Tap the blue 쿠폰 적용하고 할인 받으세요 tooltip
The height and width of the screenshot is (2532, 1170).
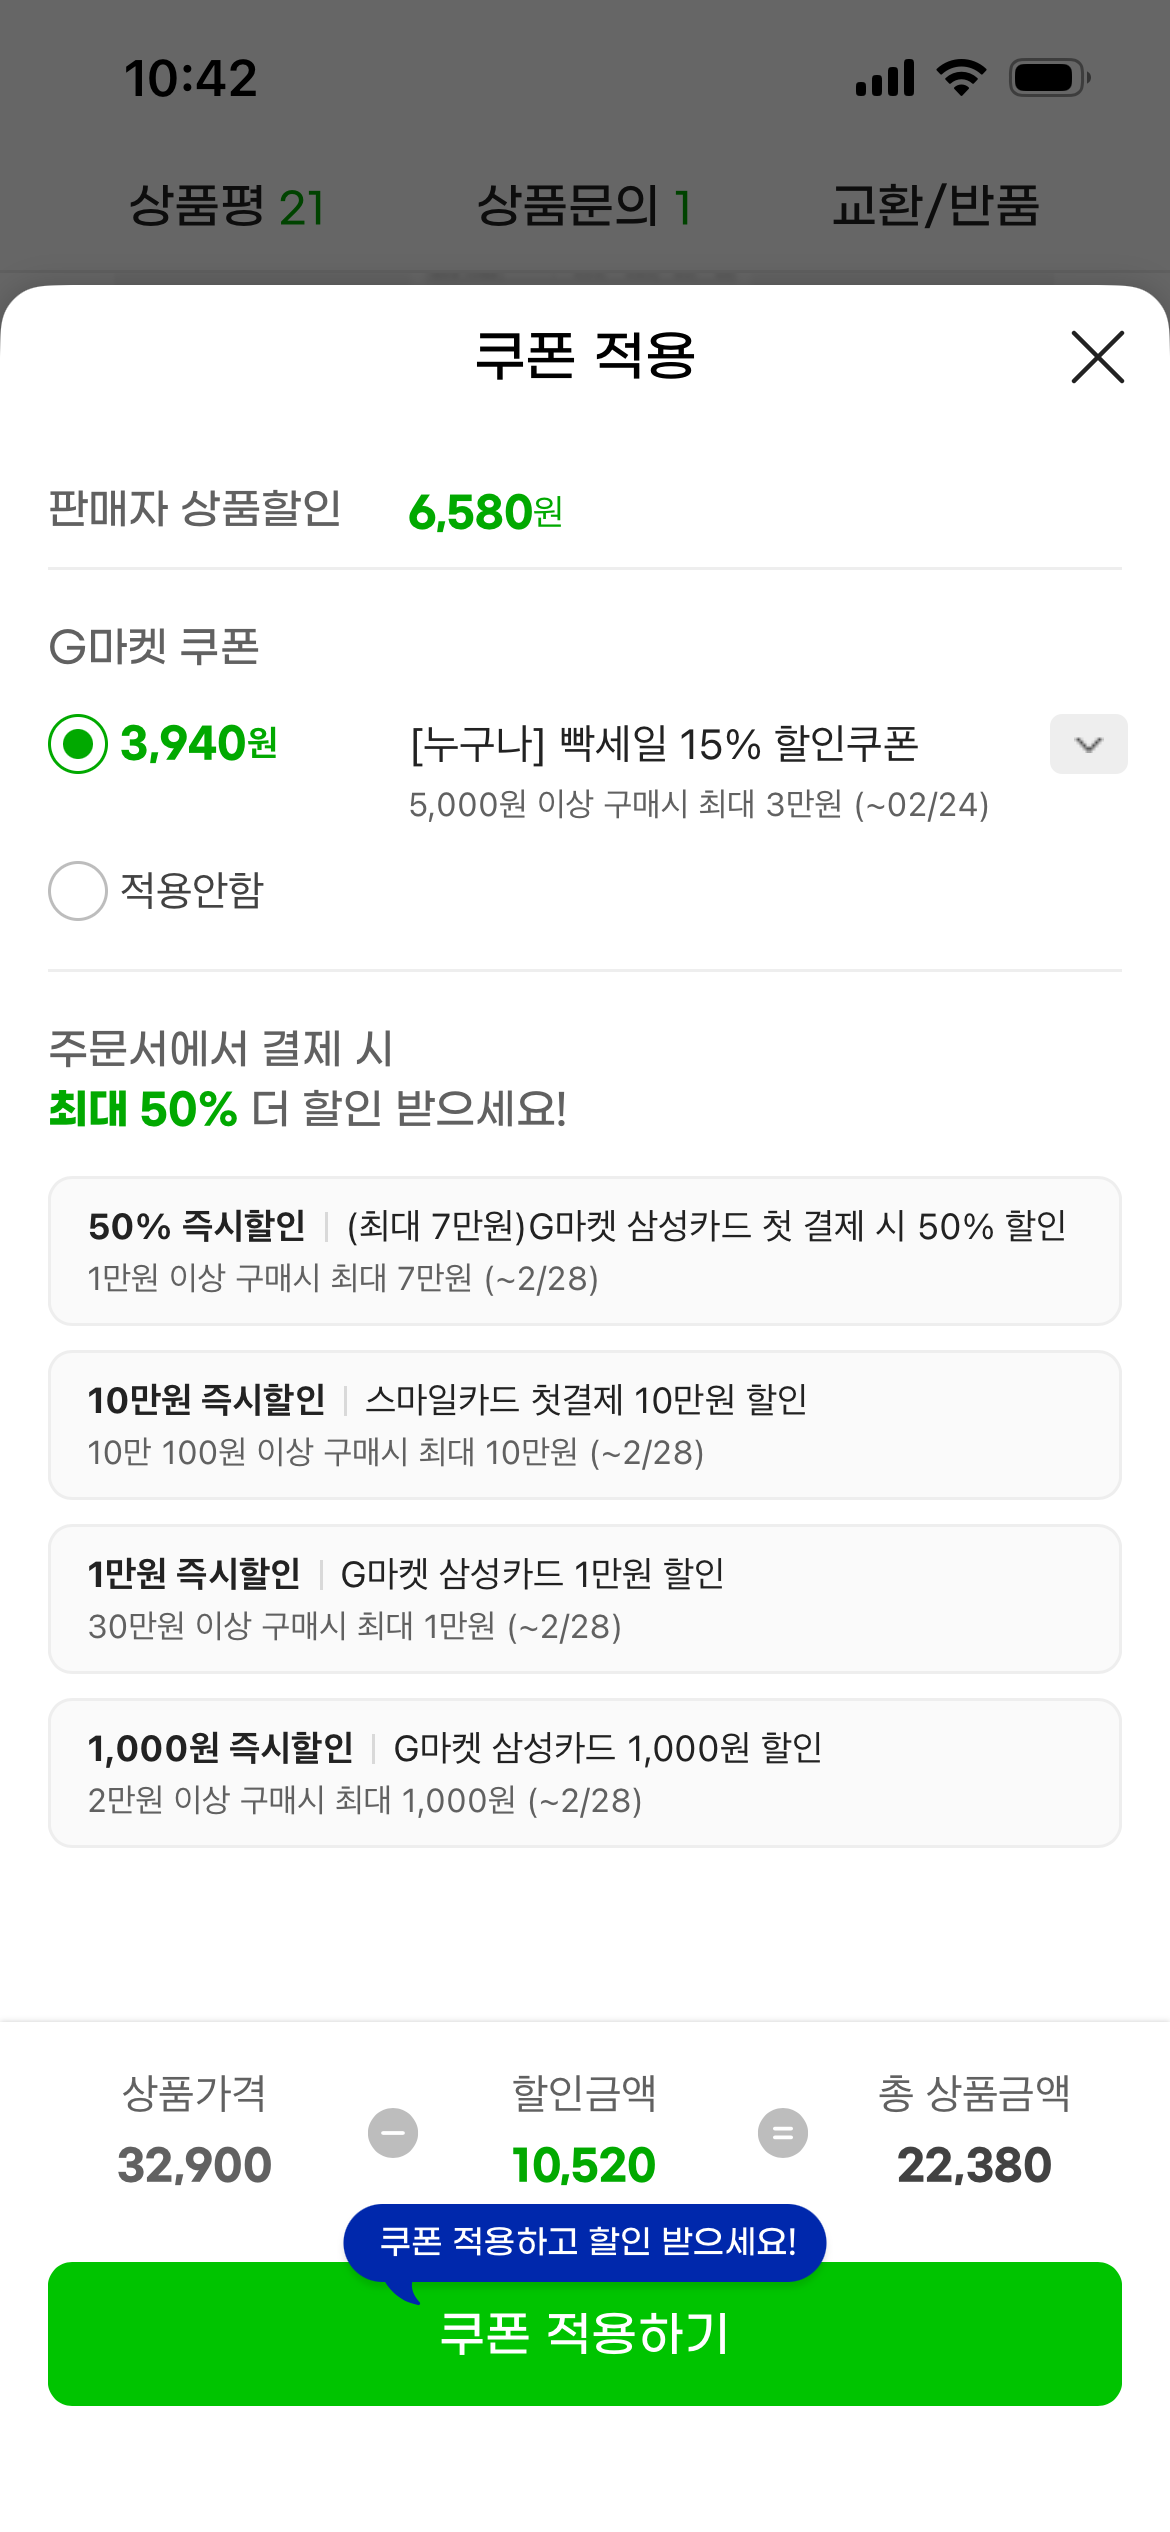[586, 2242]
